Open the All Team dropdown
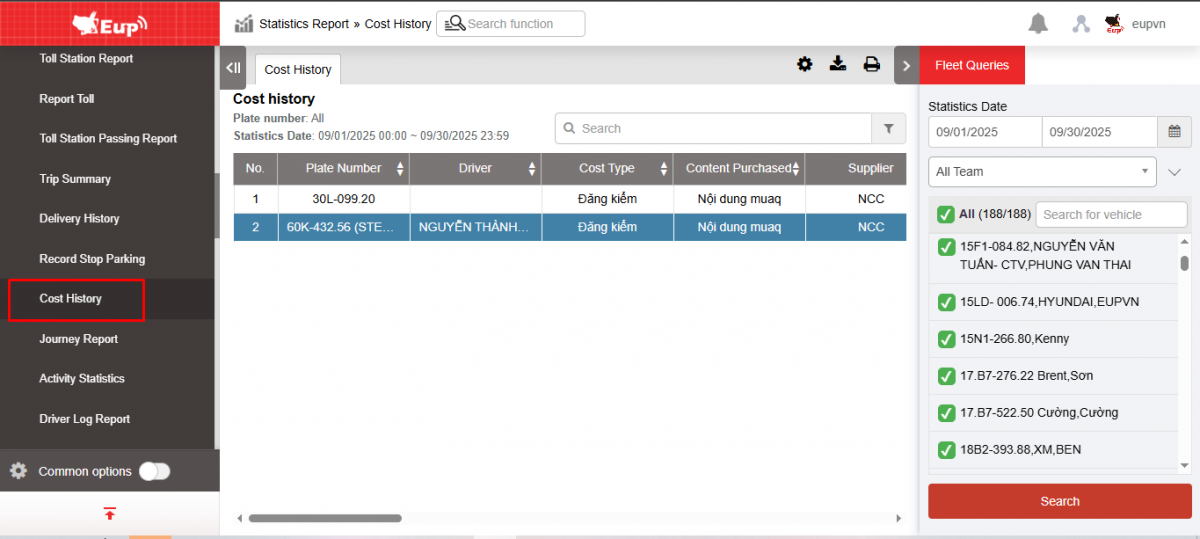The image size is (1200, 539). (1042, 172)
